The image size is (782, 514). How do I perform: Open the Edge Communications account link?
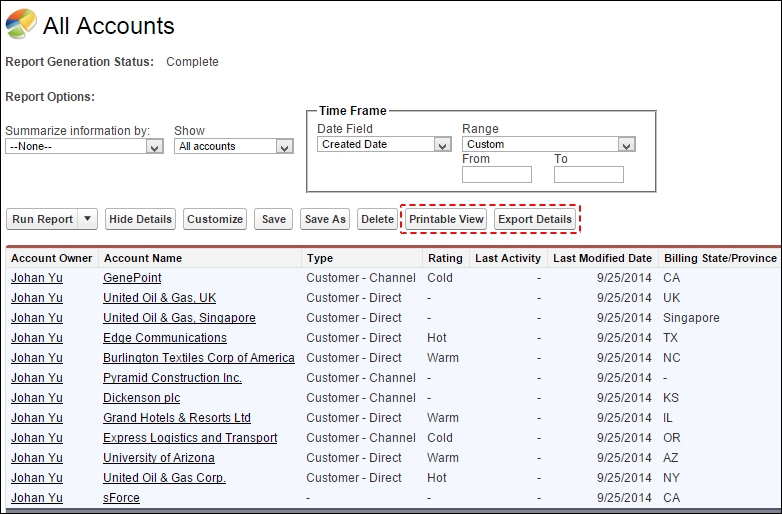click(165, 338)
